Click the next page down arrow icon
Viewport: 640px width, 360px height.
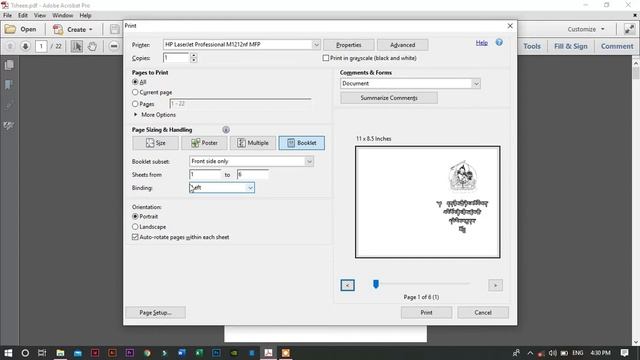click(25, 46)
